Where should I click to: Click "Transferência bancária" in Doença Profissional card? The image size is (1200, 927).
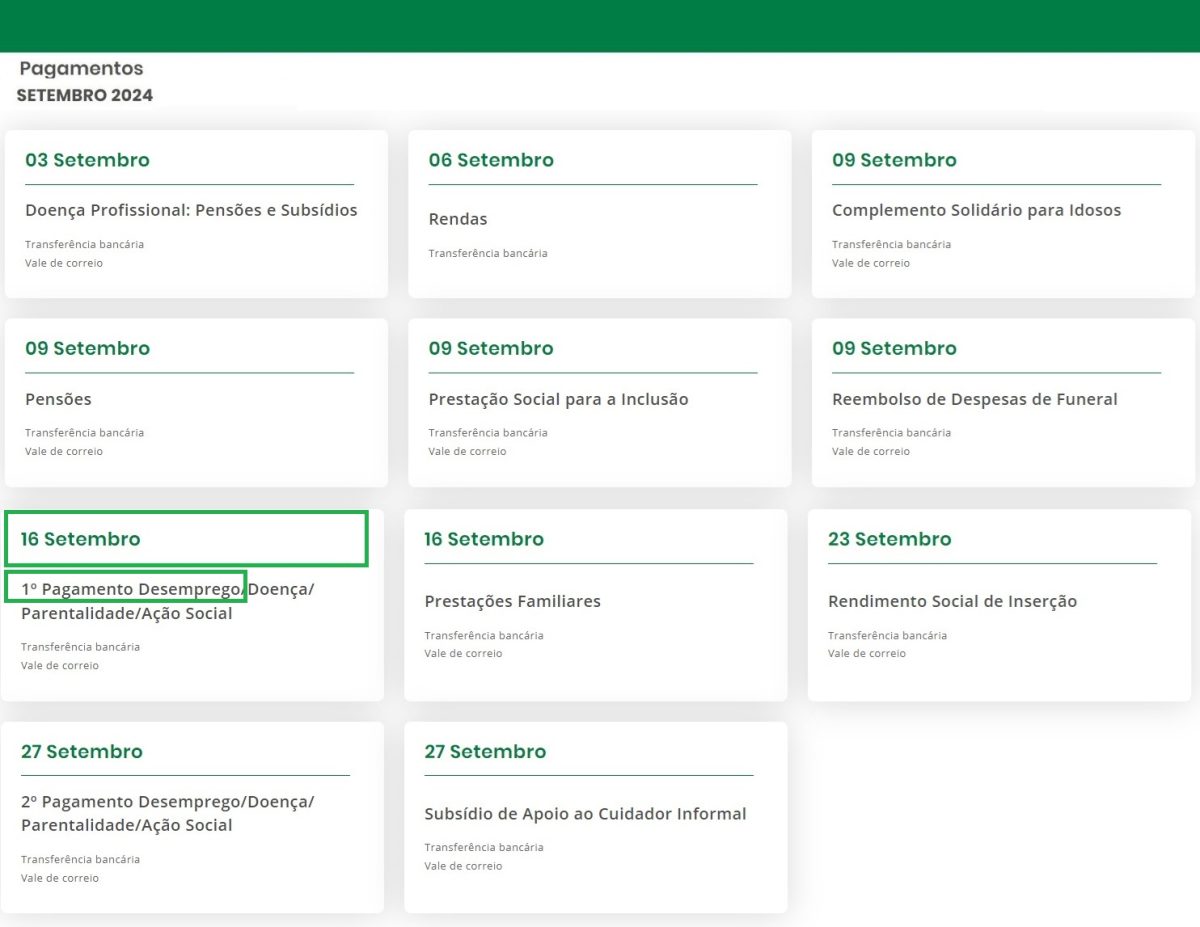click(x=84, y=244)
